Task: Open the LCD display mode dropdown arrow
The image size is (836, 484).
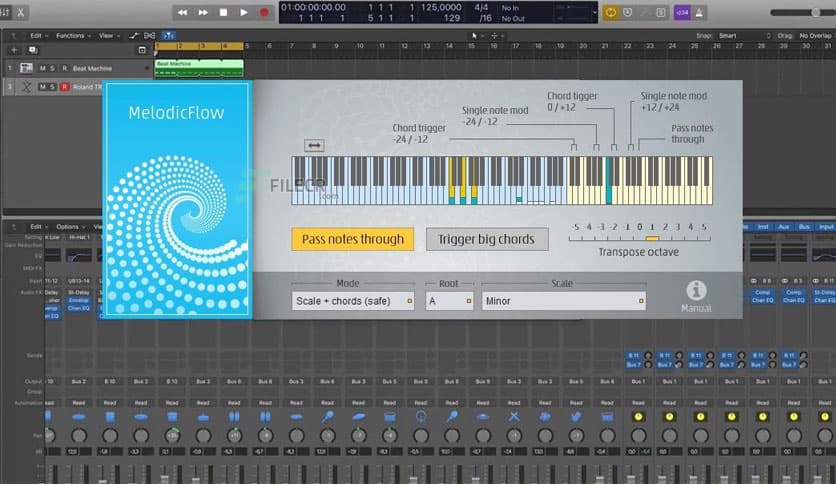Action: pyautogui.click(x=594, y=12)
